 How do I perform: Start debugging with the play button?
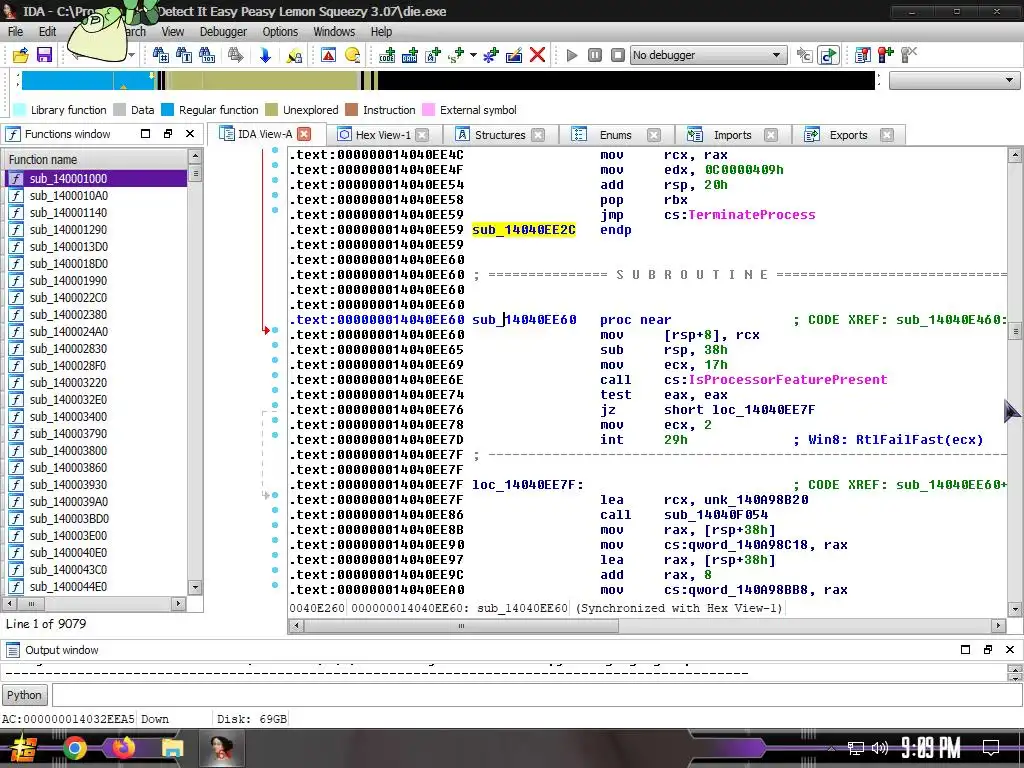(571, 56)
